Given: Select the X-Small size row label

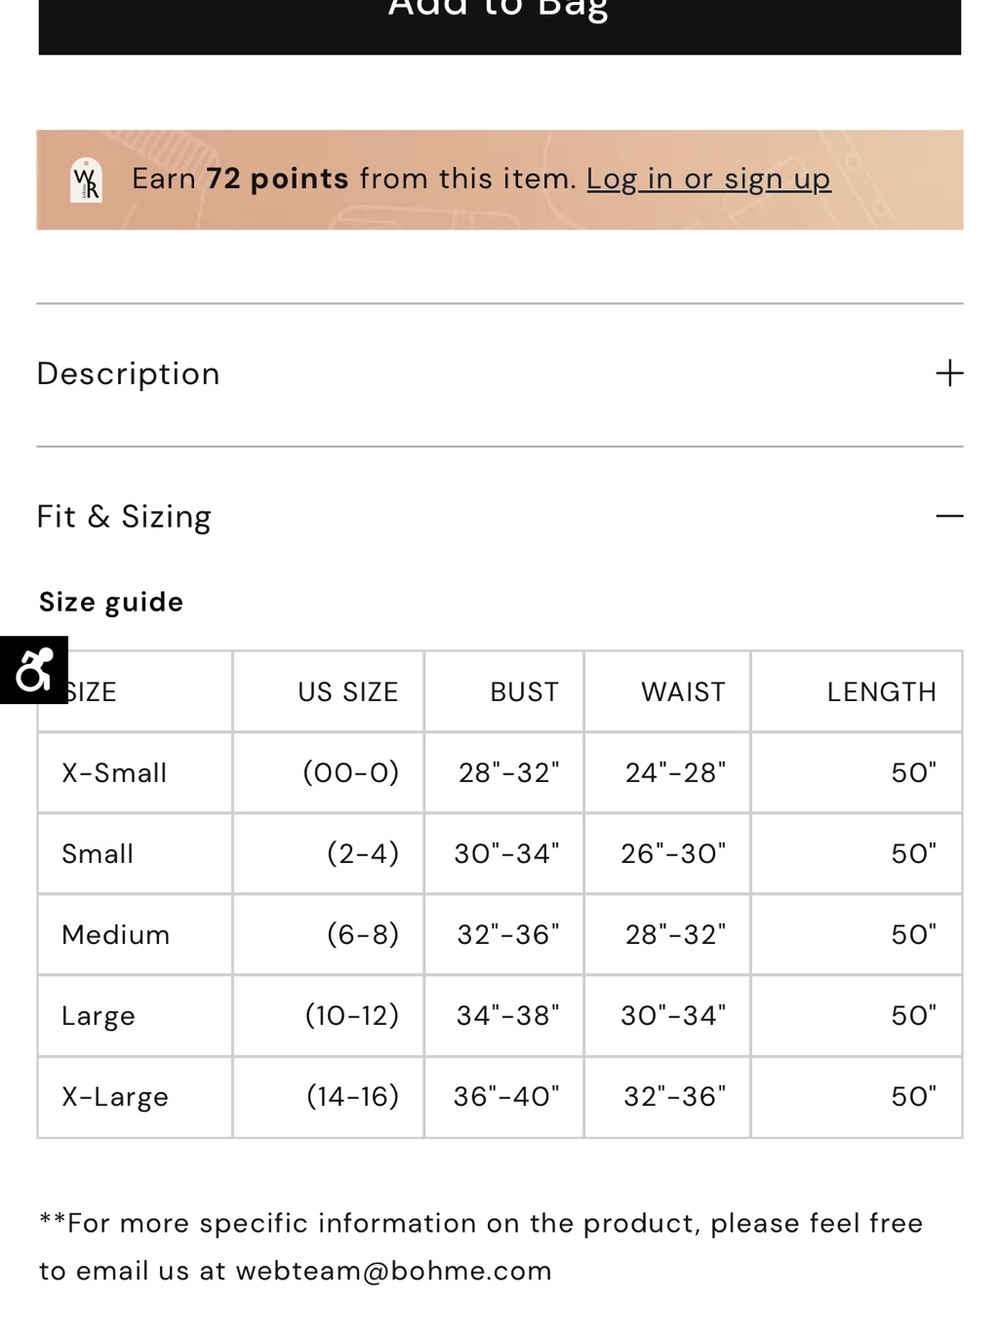Looking at the screenshot, I should click(114, 773).
